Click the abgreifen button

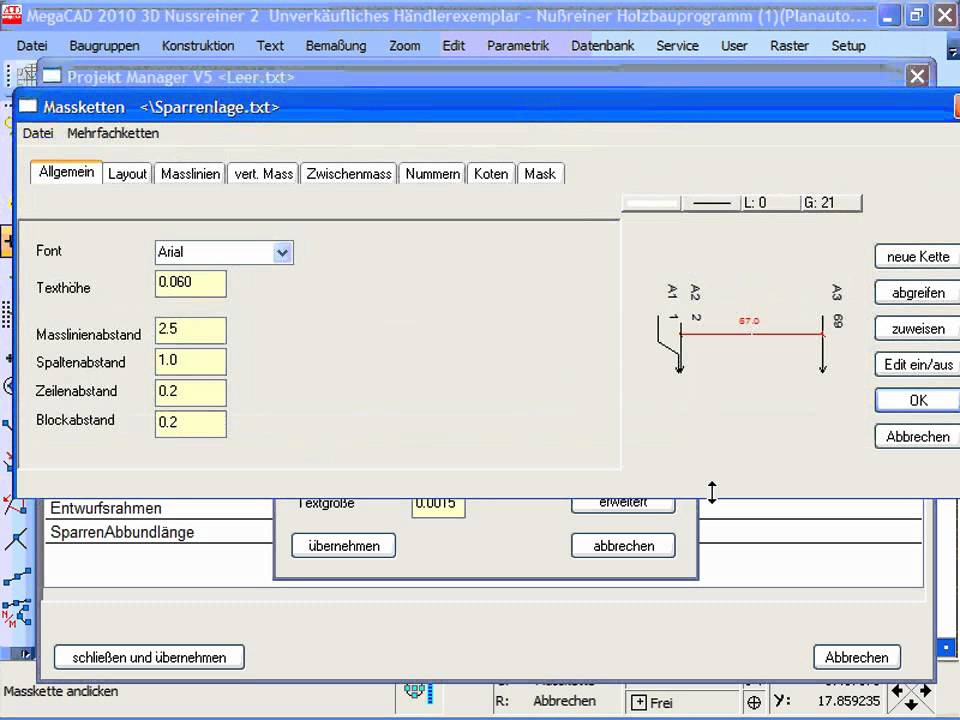click(x=917, y=293)
